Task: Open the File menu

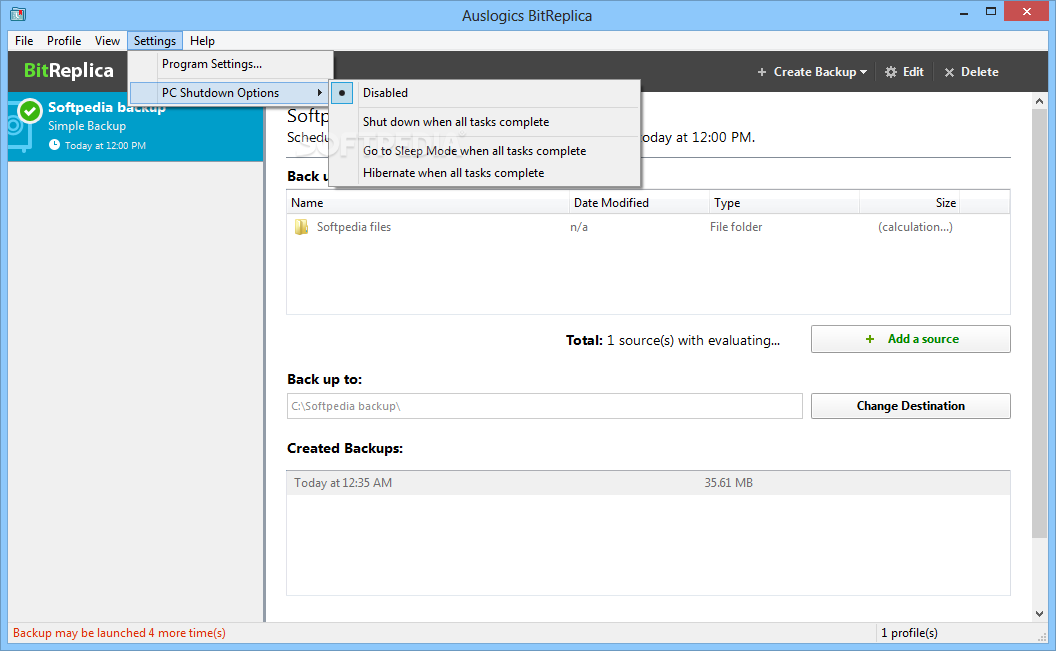Action: (x=24, y=41)
